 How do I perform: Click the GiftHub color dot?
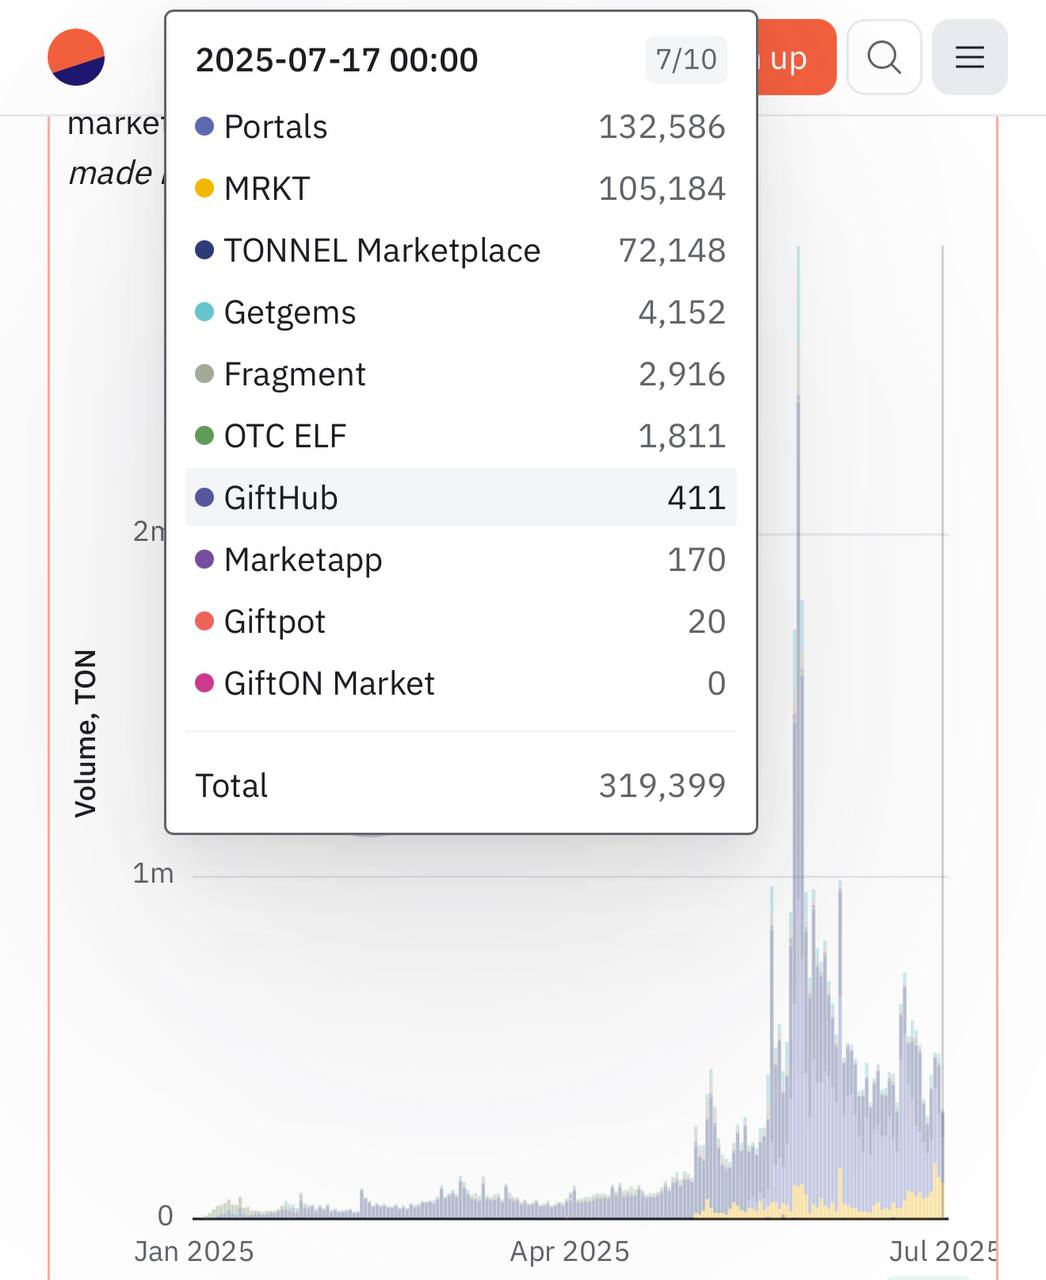(204, 497)
